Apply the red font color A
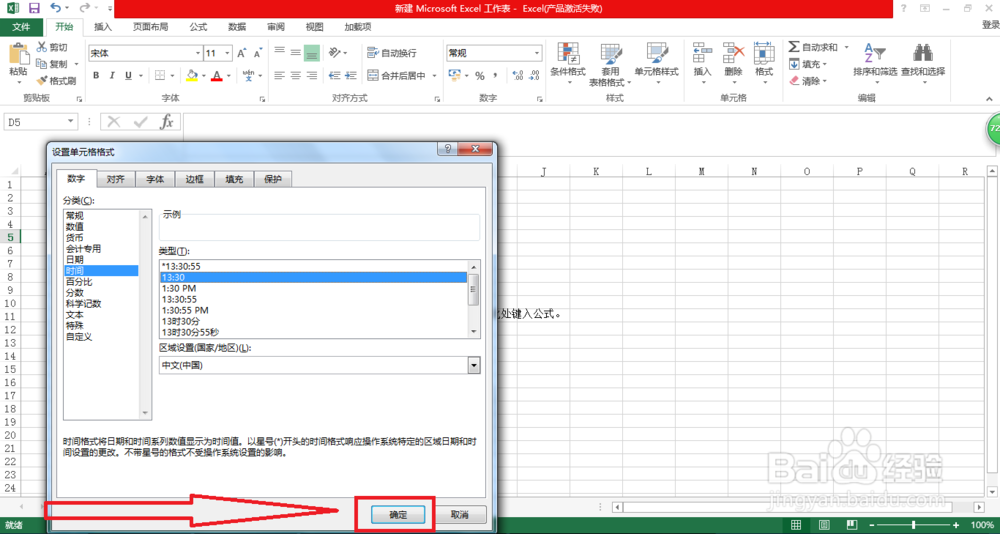This screenshot has width=1000, height=534. point(217,75)
